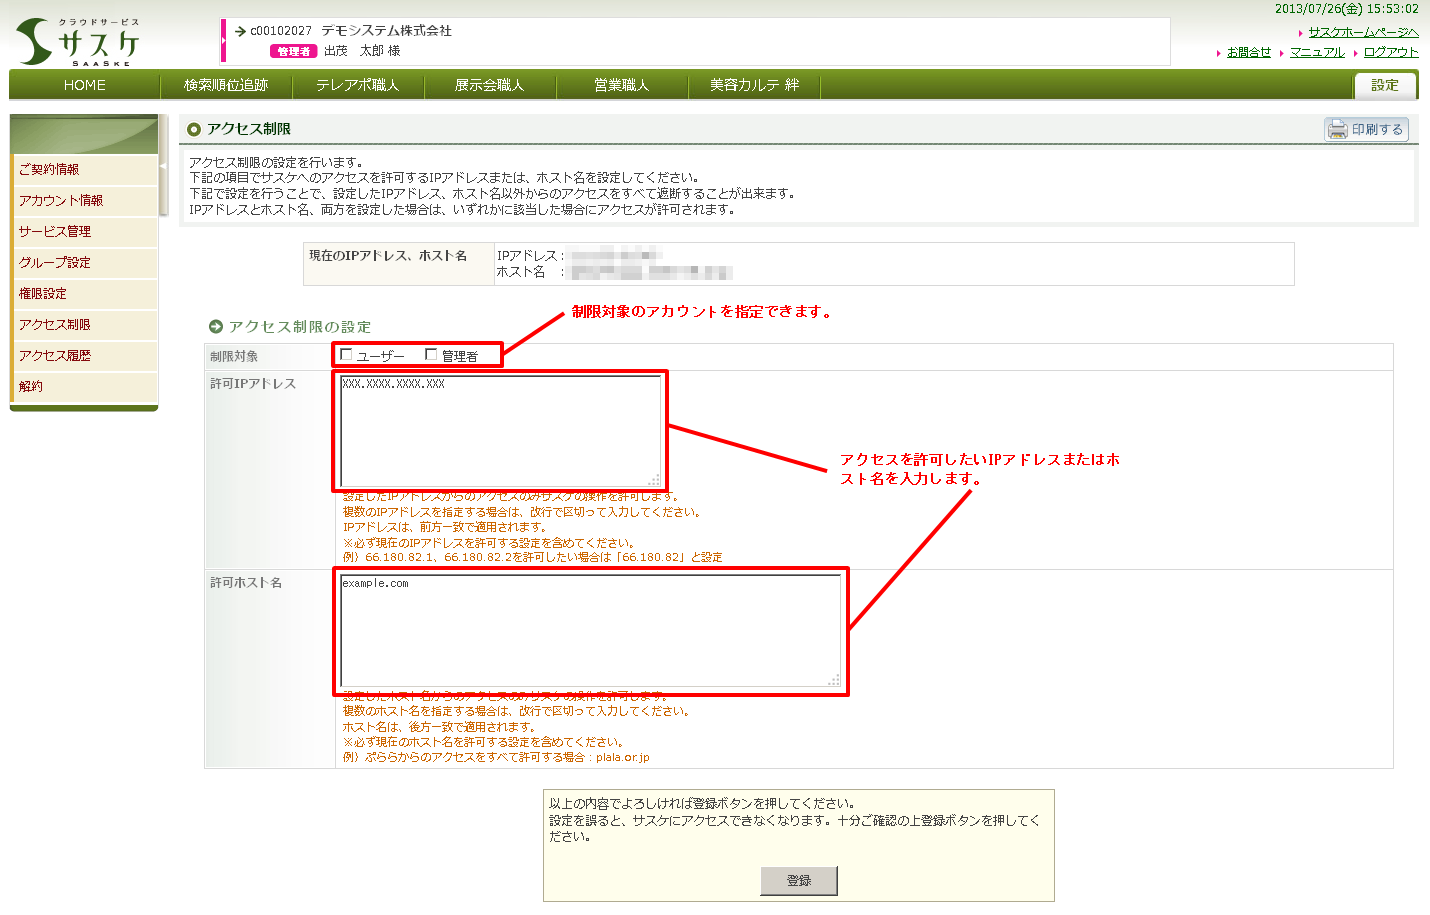Open the 検索順位追跡 menu
Viewport: 1430px width, 915px height.
tap(226, 85)
